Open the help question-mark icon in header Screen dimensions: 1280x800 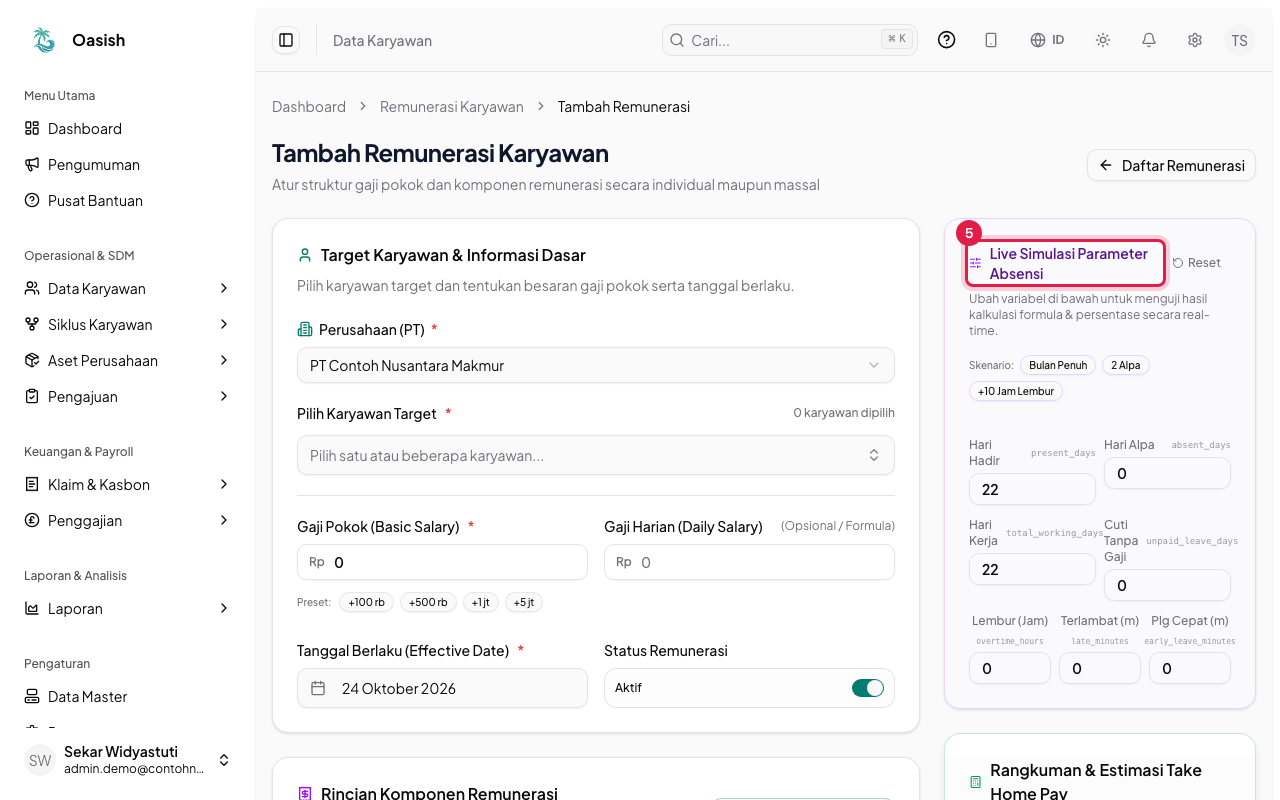947,40
